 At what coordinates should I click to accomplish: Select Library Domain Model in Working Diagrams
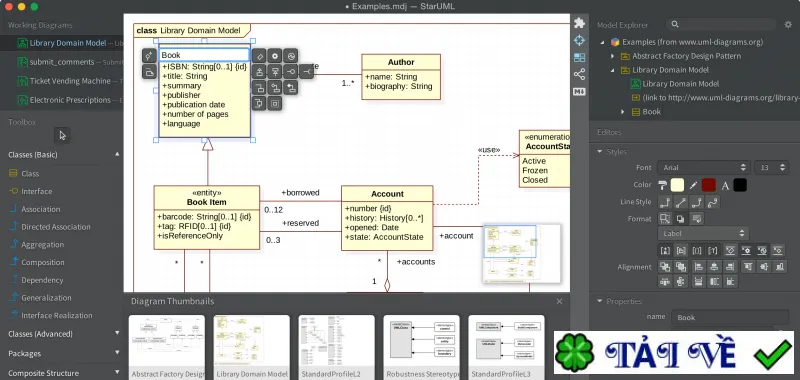point(62,43)
